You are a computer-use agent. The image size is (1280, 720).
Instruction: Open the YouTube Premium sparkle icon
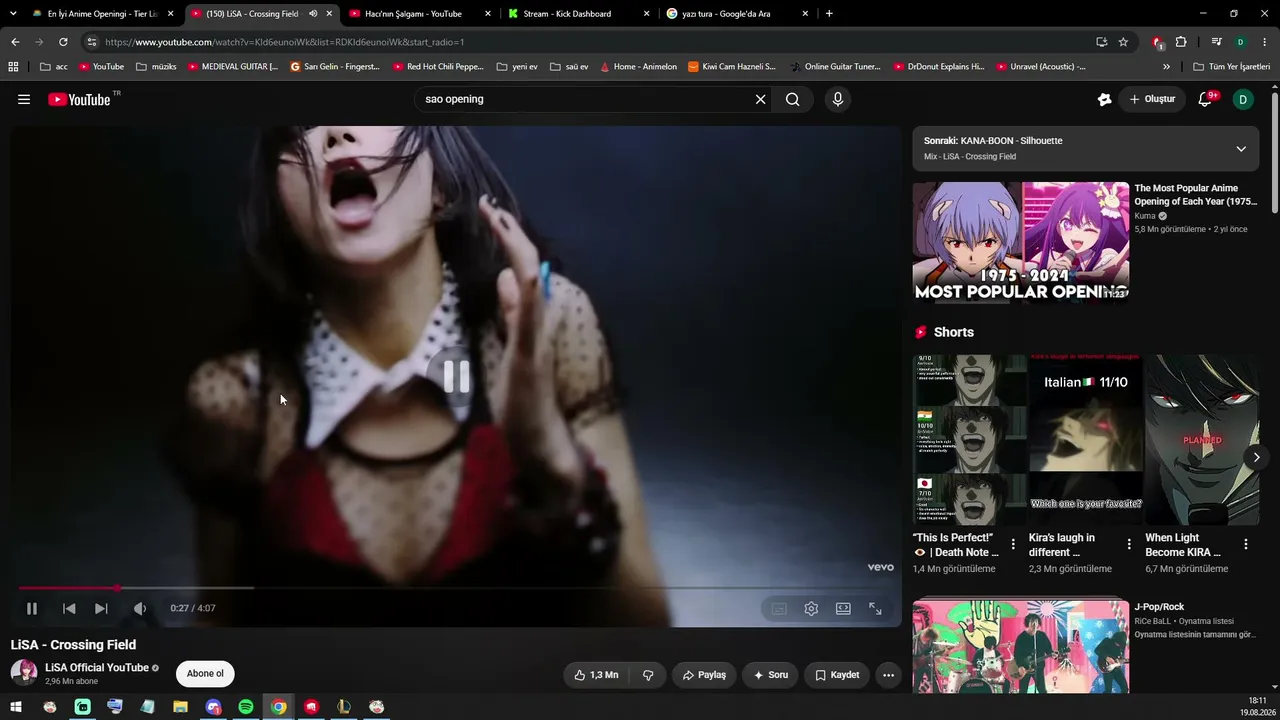1104,99
